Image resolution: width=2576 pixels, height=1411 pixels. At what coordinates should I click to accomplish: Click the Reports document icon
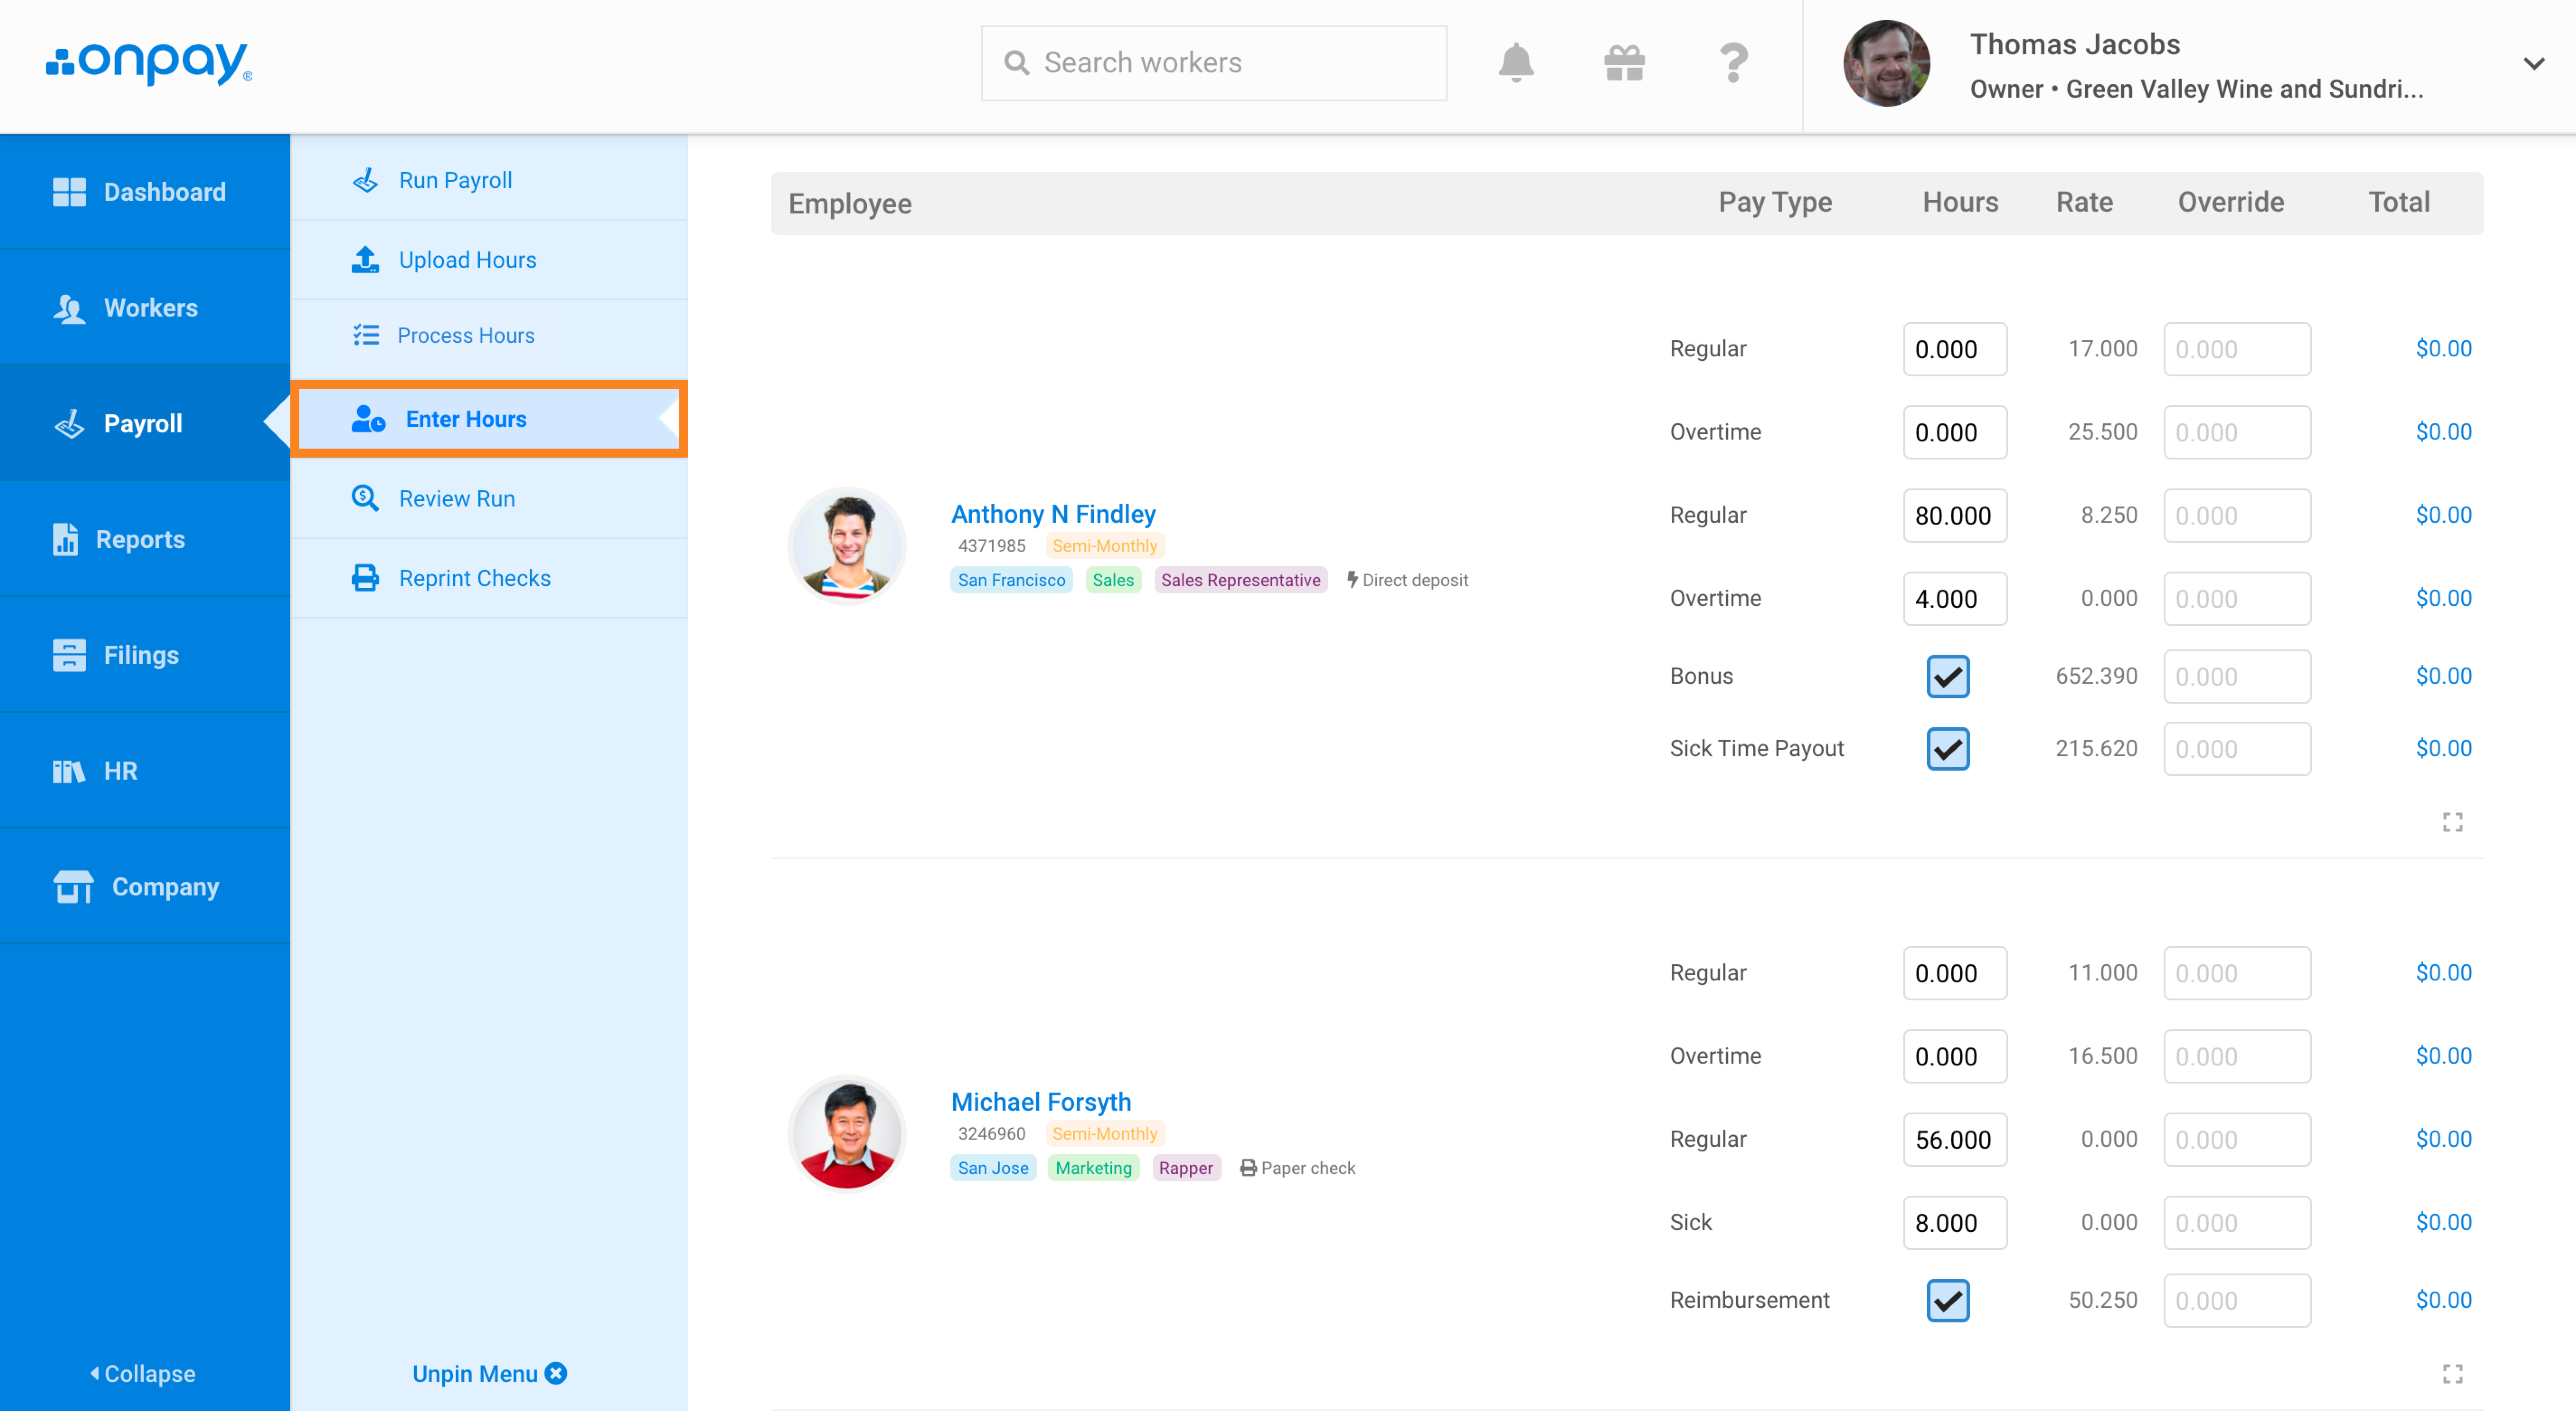click(65, 539)
